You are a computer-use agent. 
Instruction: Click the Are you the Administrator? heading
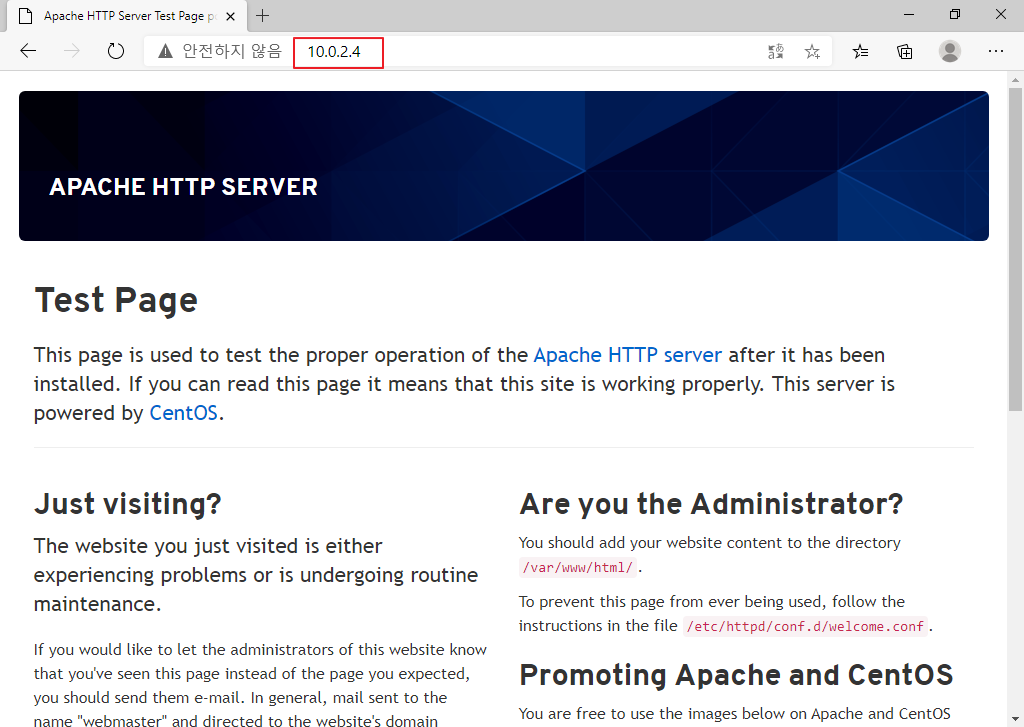point(711,504)
